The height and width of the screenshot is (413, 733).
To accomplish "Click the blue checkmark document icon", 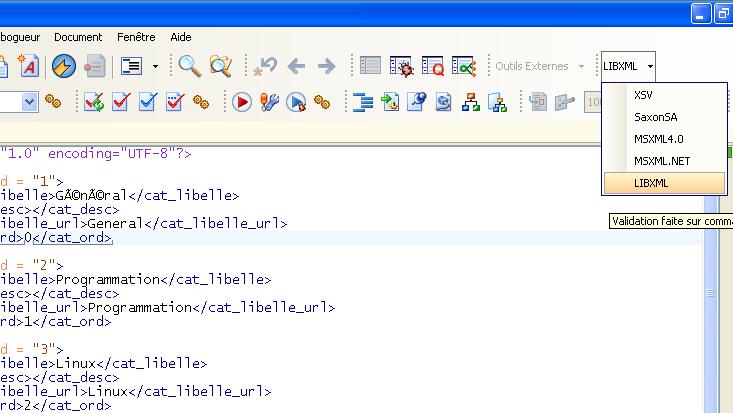I will (x=148, y=102).
